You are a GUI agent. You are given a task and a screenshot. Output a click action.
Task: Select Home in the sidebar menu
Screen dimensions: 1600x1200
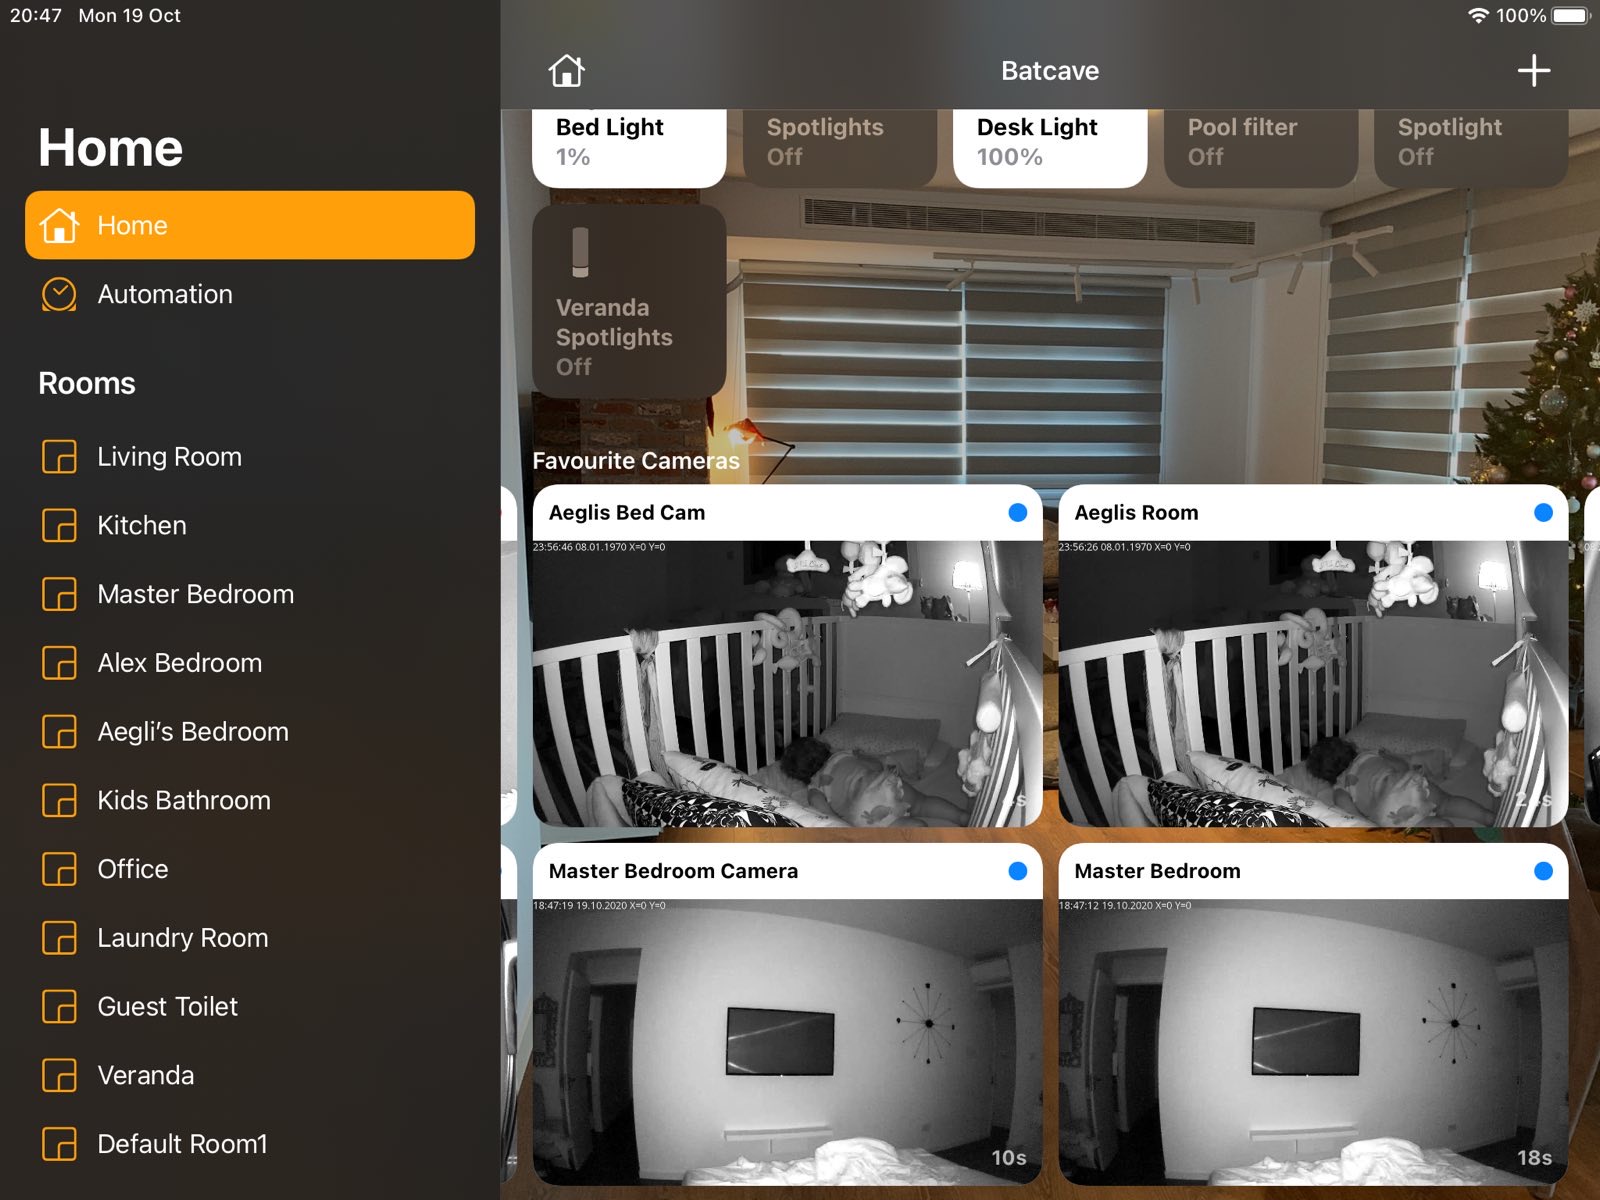pyautogui.click(x=250, y=225)
